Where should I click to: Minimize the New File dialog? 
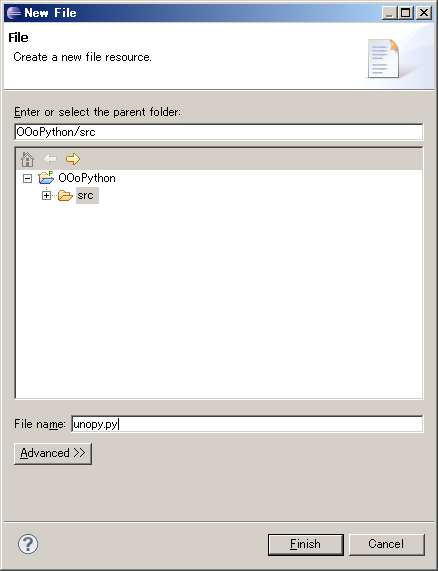tap(390, 13)
